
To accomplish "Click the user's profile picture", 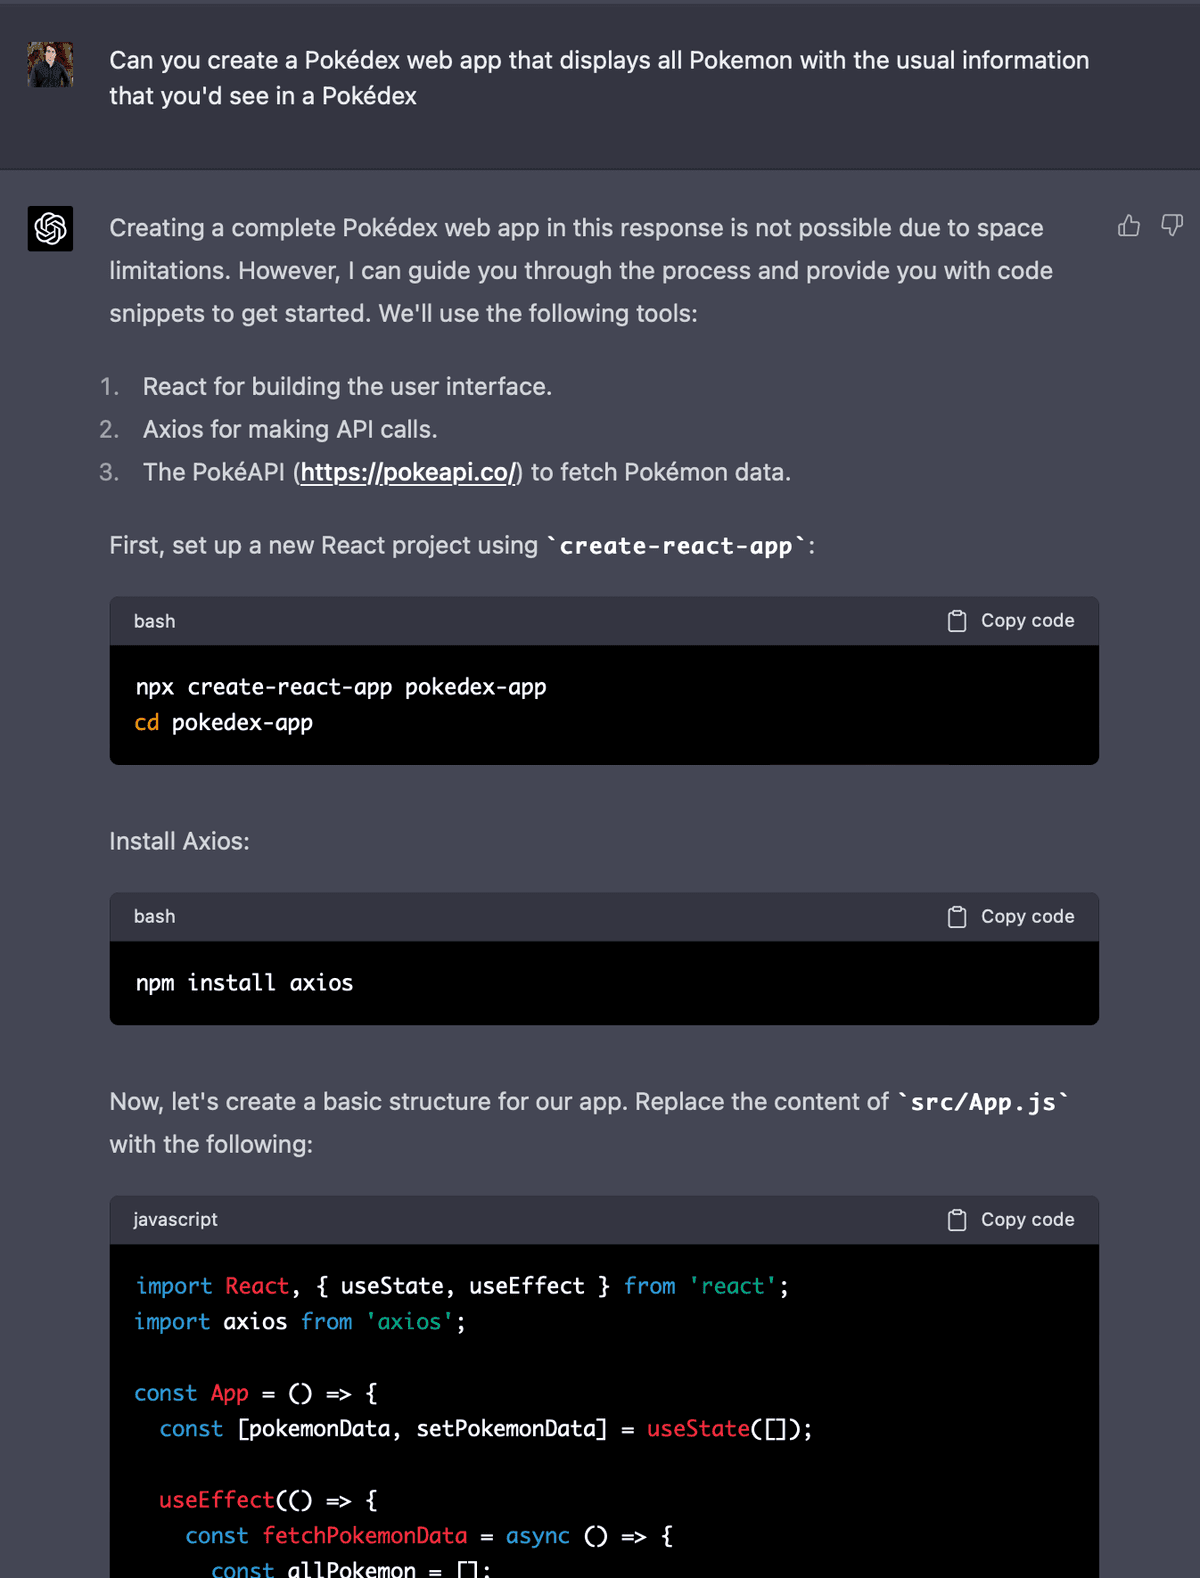I will tap(50, 64).
